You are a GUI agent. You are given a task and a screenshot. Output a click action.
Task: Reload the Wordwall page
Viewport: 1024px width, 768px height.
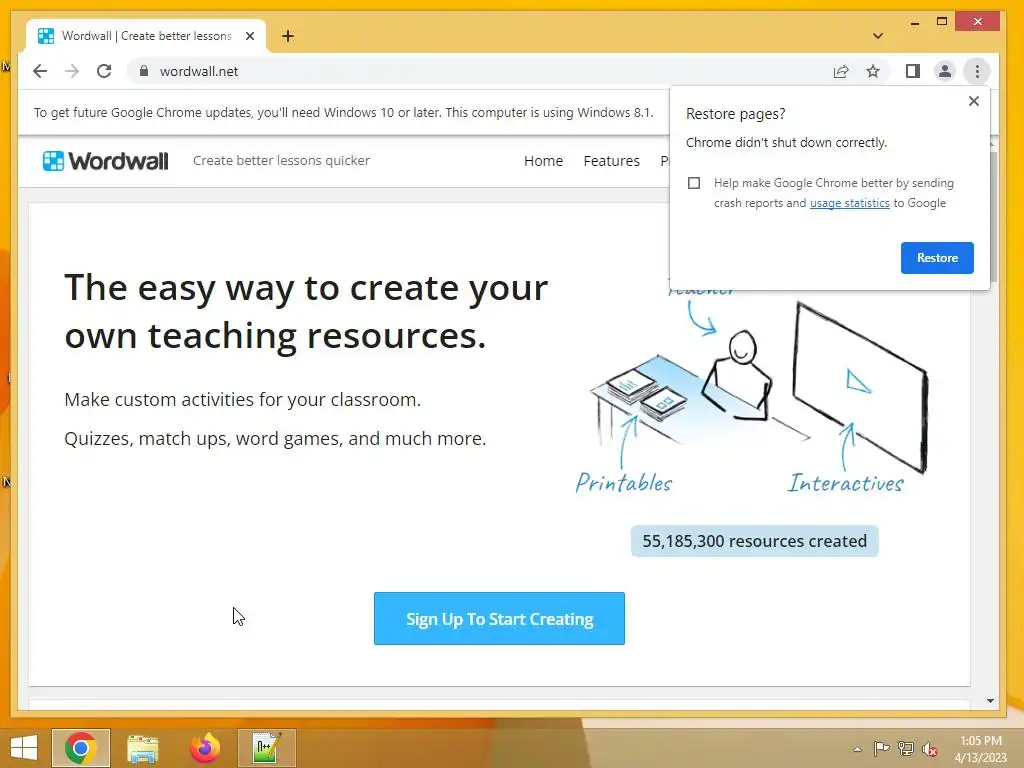point(104,71)
